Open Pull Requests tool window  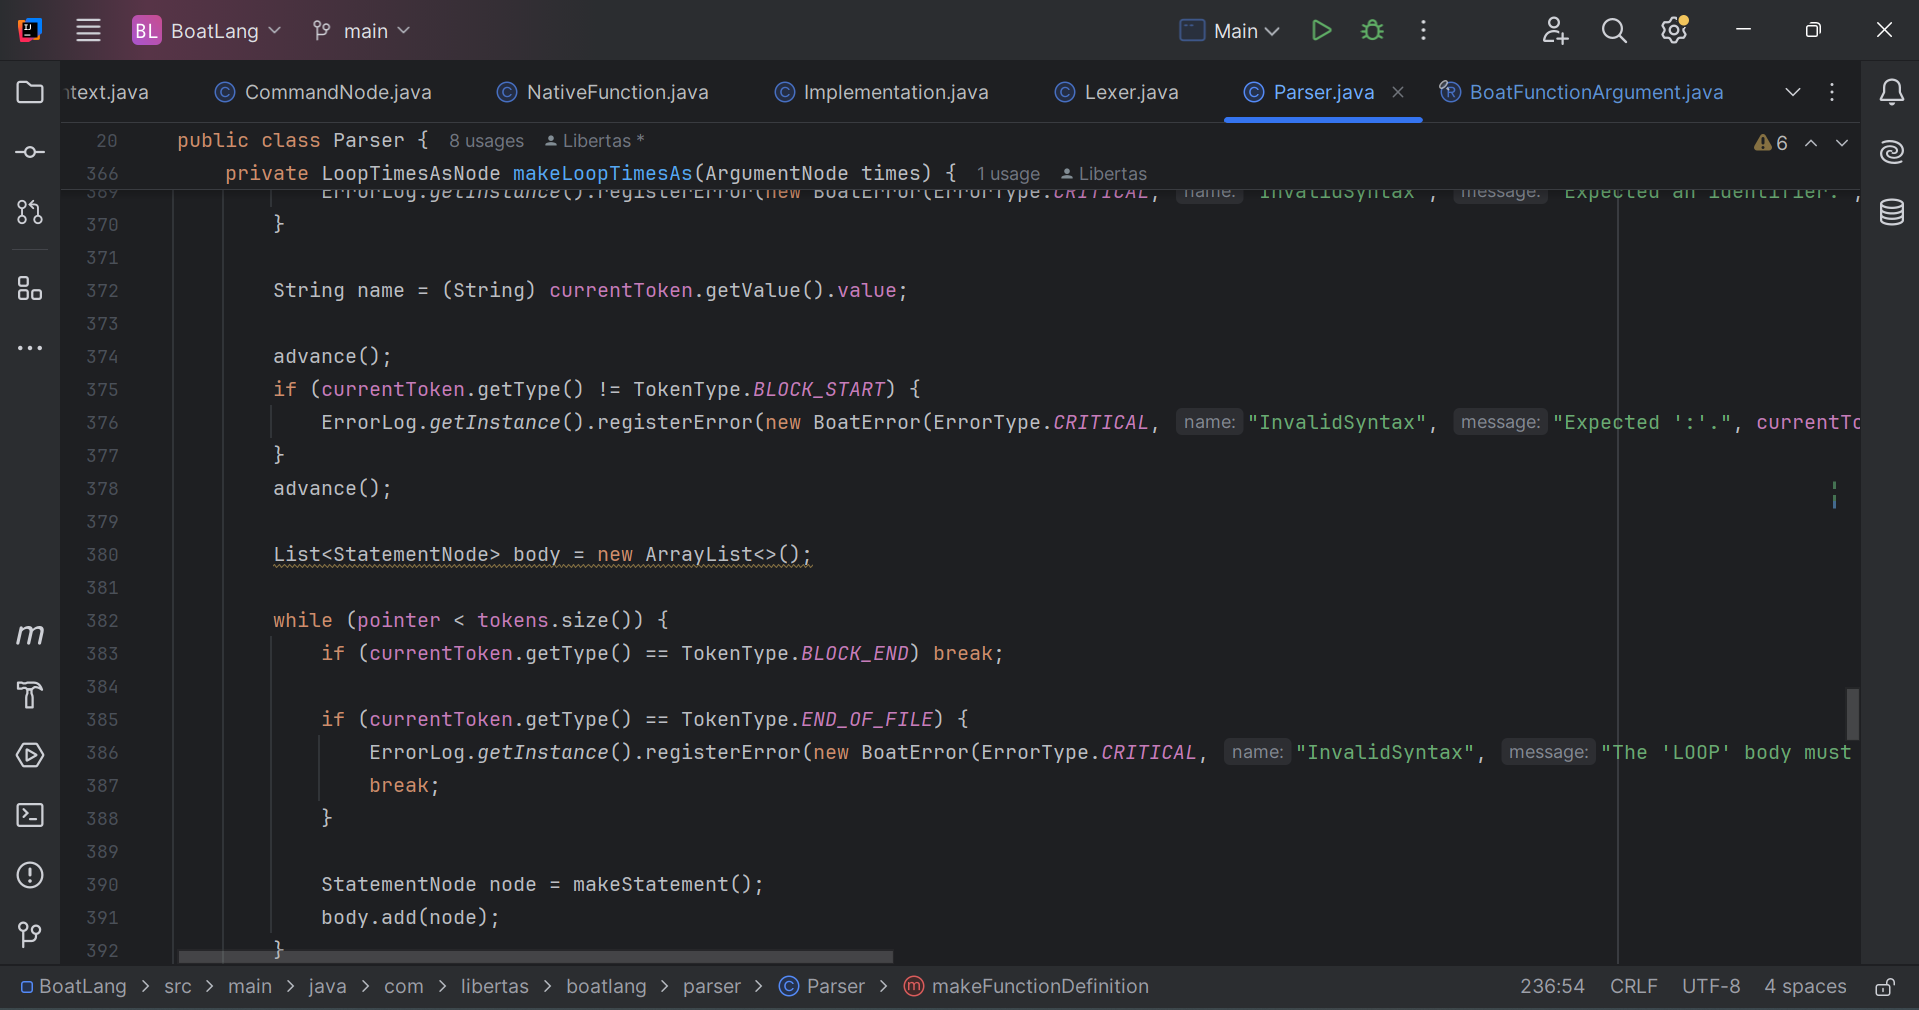(x=30, y=212)
